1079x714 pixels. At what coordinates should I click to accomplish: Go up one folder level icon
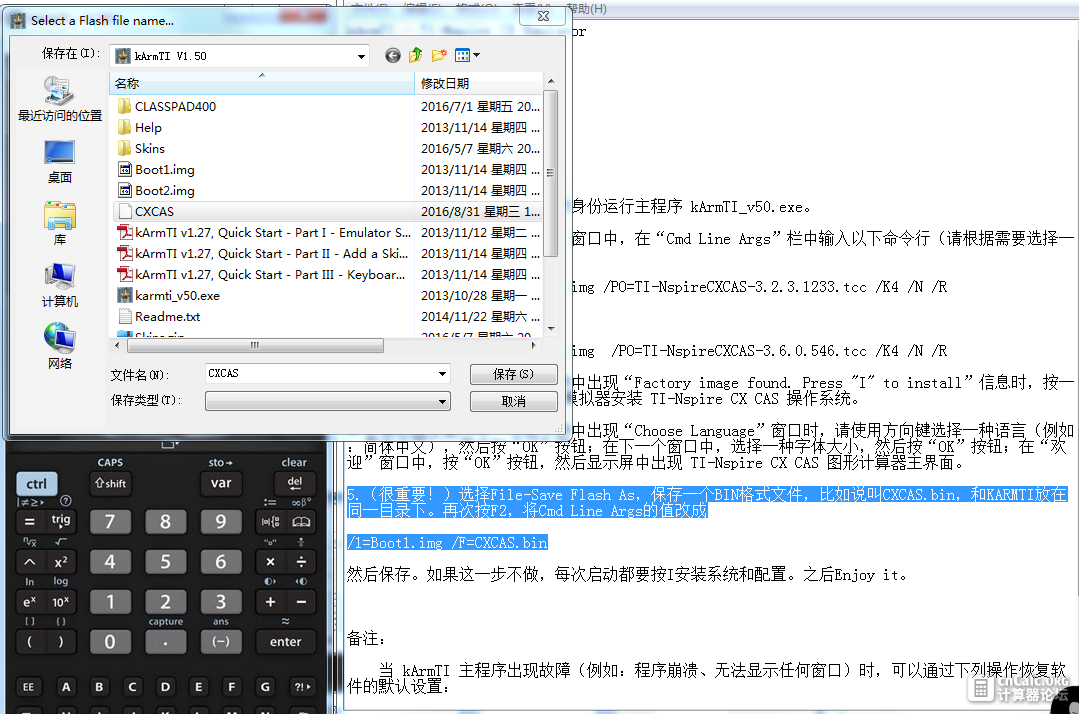[x=416, y=56]
